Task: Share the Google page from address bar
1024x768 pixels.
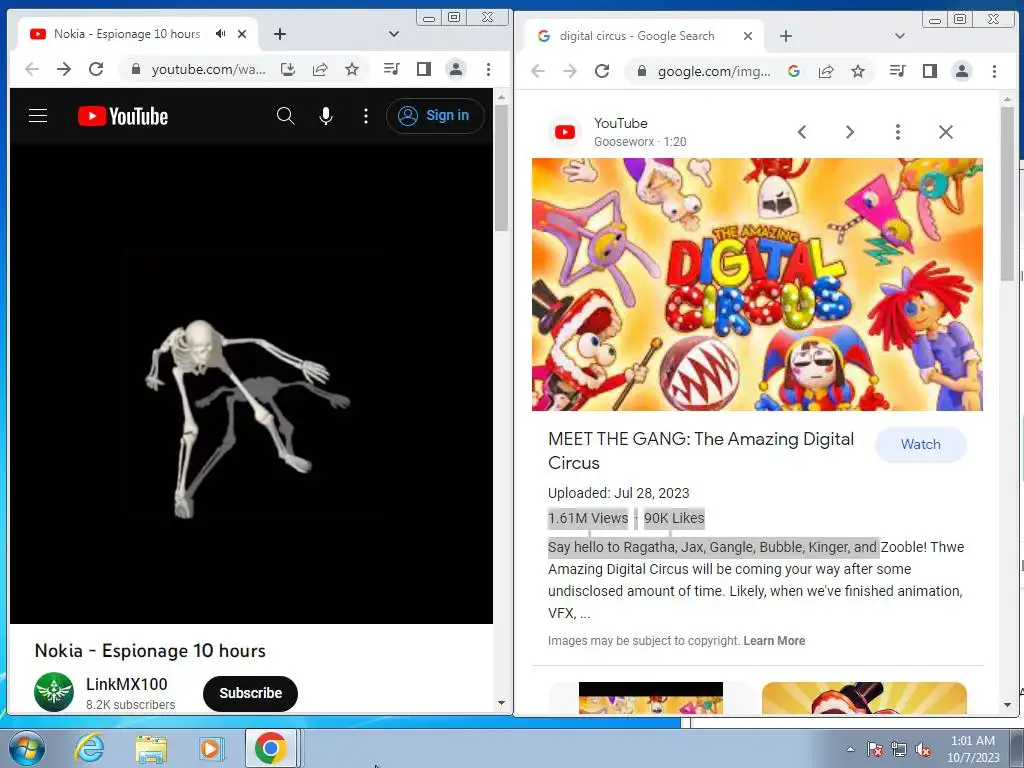Action: 826,71
